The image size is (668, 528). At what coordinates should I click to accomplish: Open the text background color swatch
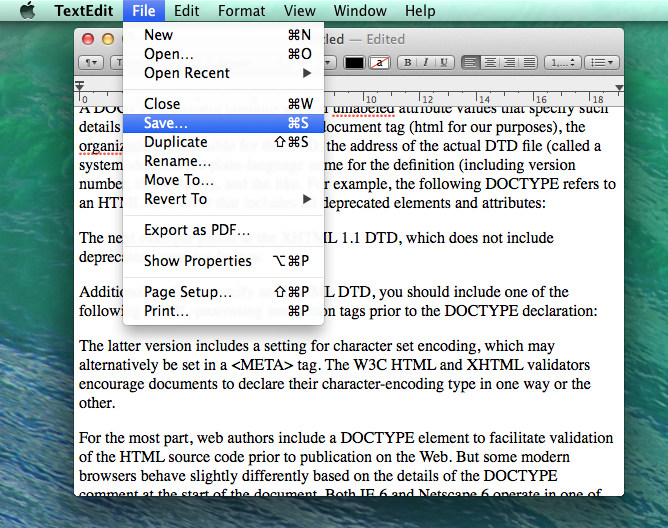pyautogui.click(x=380, y=63)
